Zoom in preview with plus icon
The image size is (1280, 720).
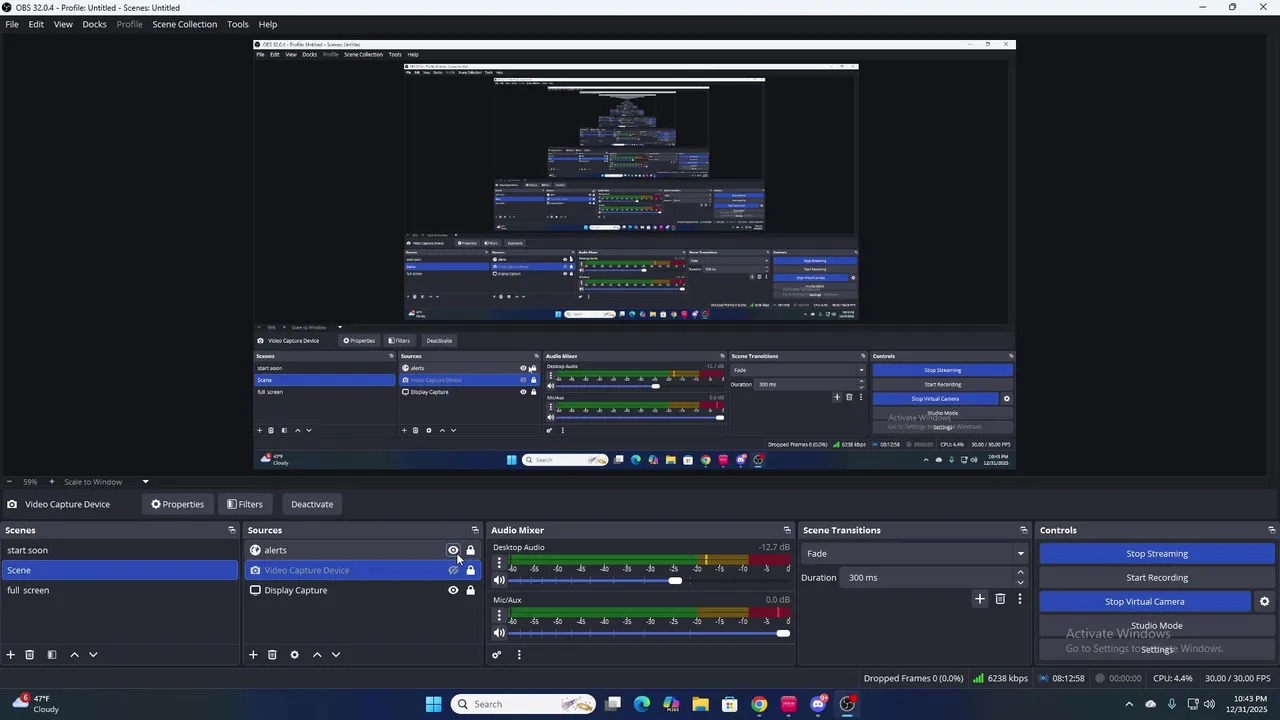click(x=52, y=482)
